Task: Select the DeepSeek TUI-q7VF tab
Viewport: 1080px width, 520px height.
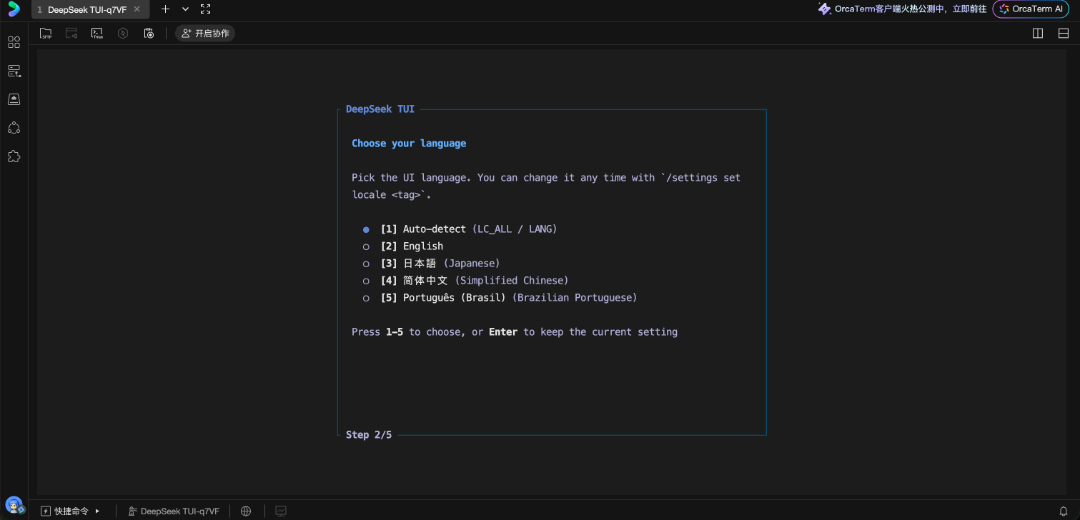Action: (x=90, y=9)
